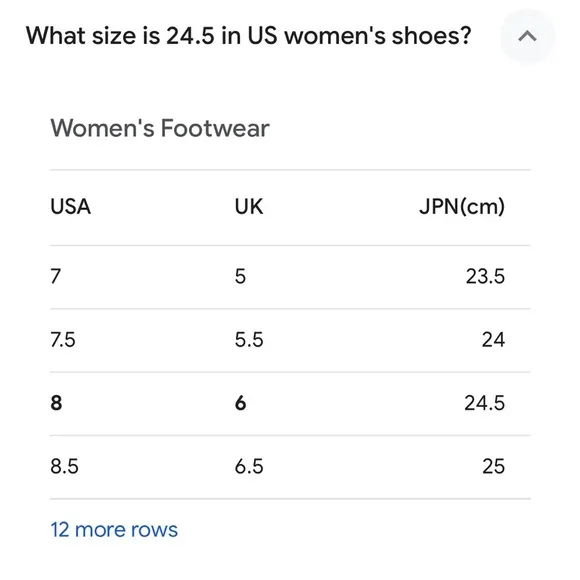Click the word 'shoes?' in the question
The image size is (580, 580).
point(431,36)
